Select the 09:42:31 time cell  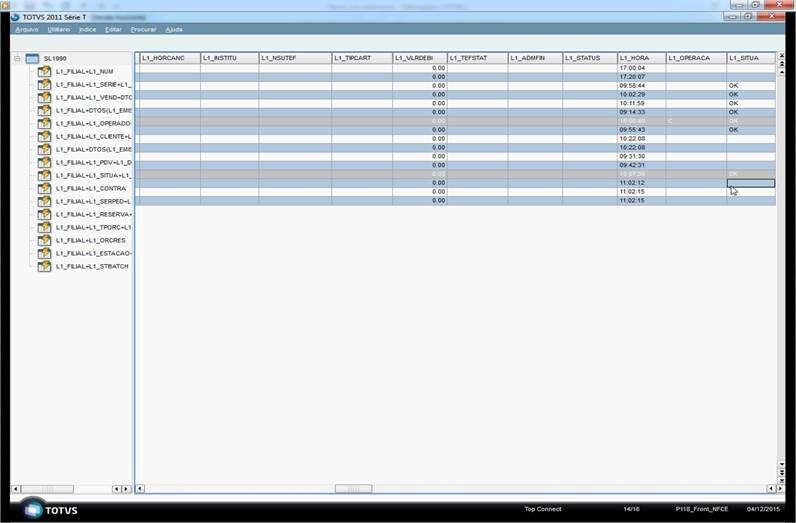pos(642,165)
